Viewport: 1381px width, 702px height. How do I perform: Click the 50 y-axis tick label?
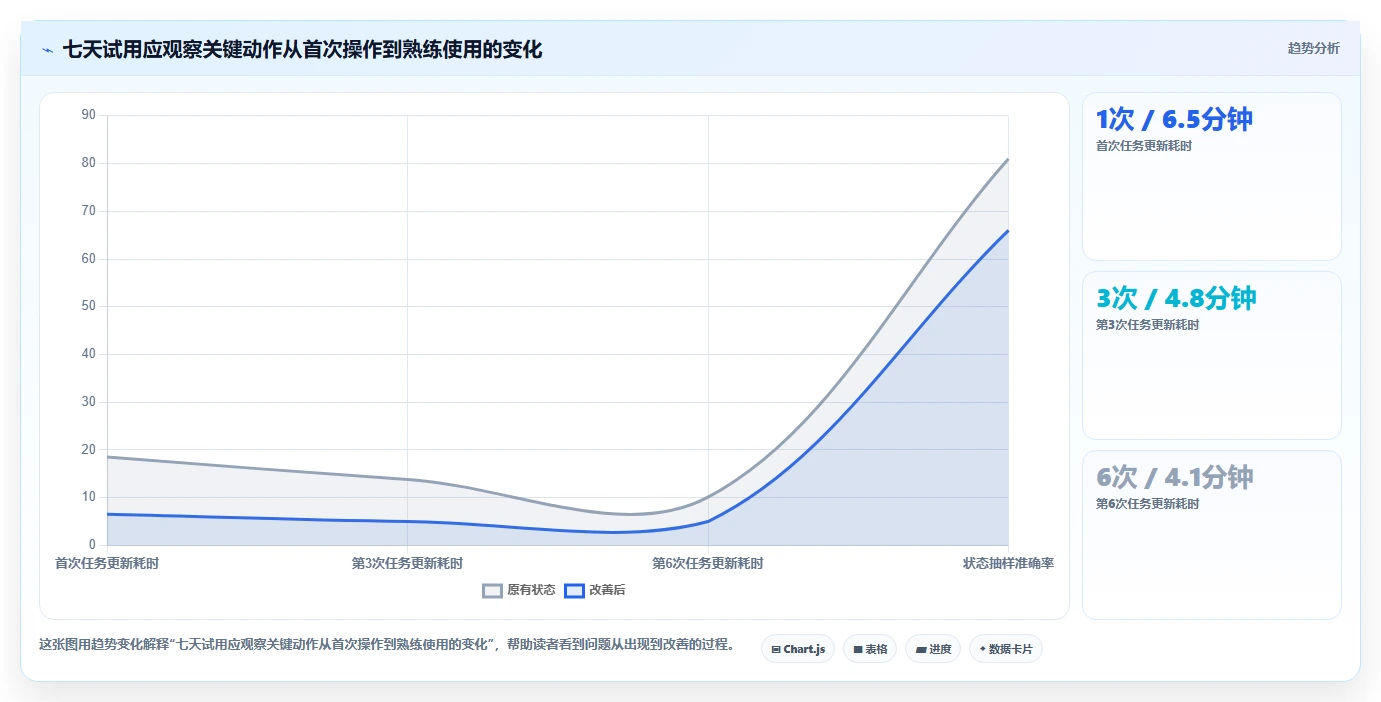pos(88,306)
